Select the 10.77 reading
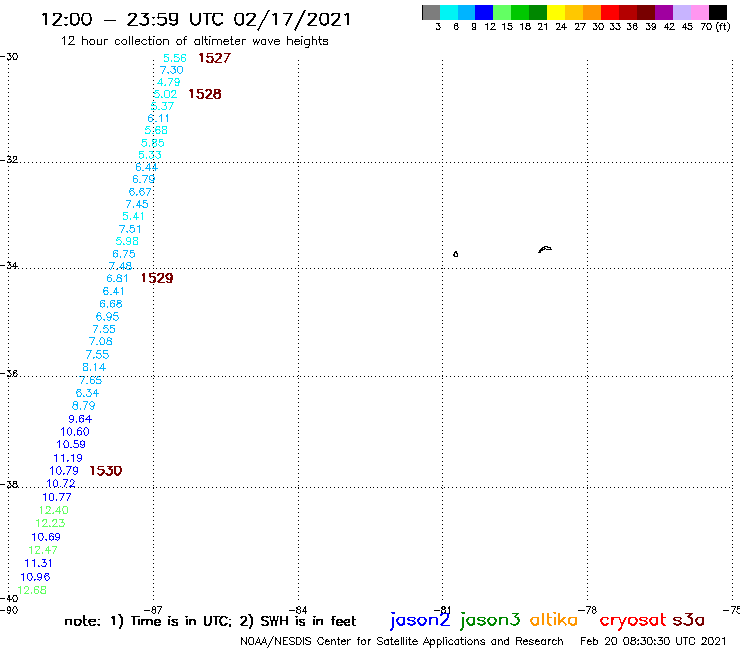The height and width of the screenshot is (650, 740). tap(57, 497)
